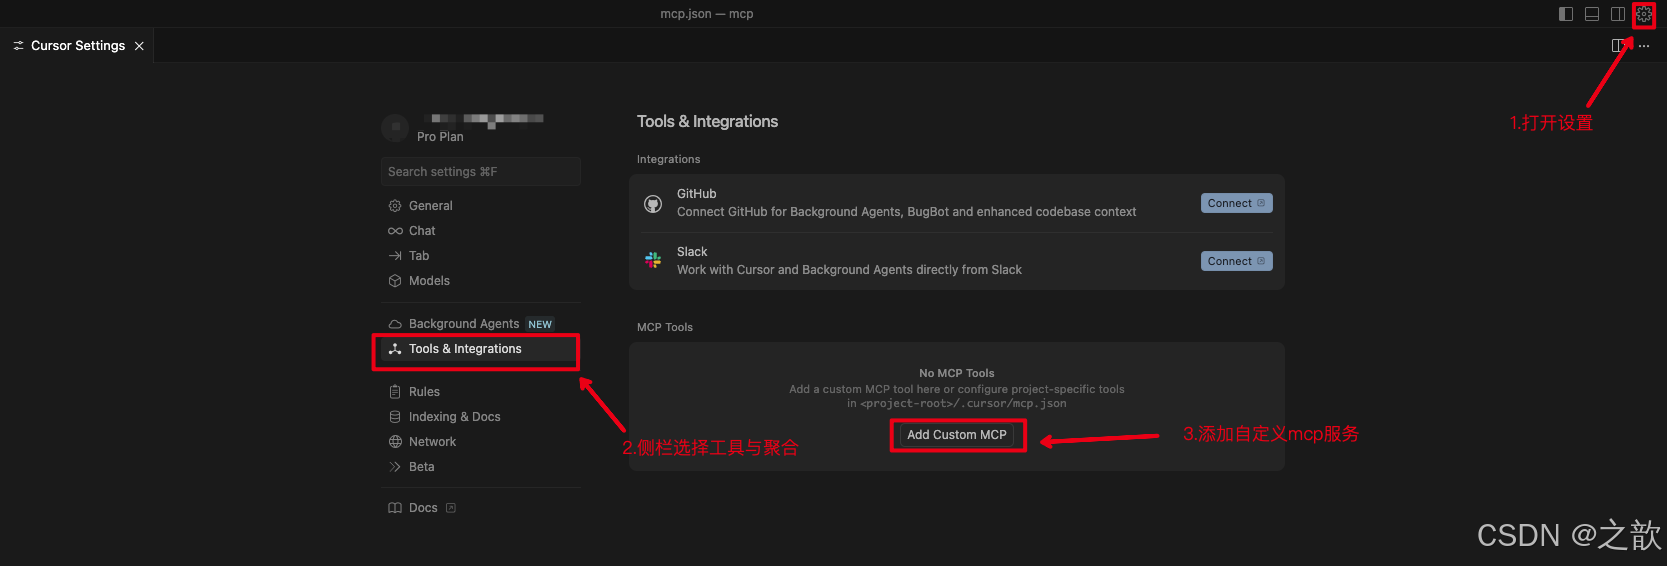Click the NEW badge beside Background Agents
Viewport: 1667px width, 566px height.
pyautogui.click(x=540, y=324)
